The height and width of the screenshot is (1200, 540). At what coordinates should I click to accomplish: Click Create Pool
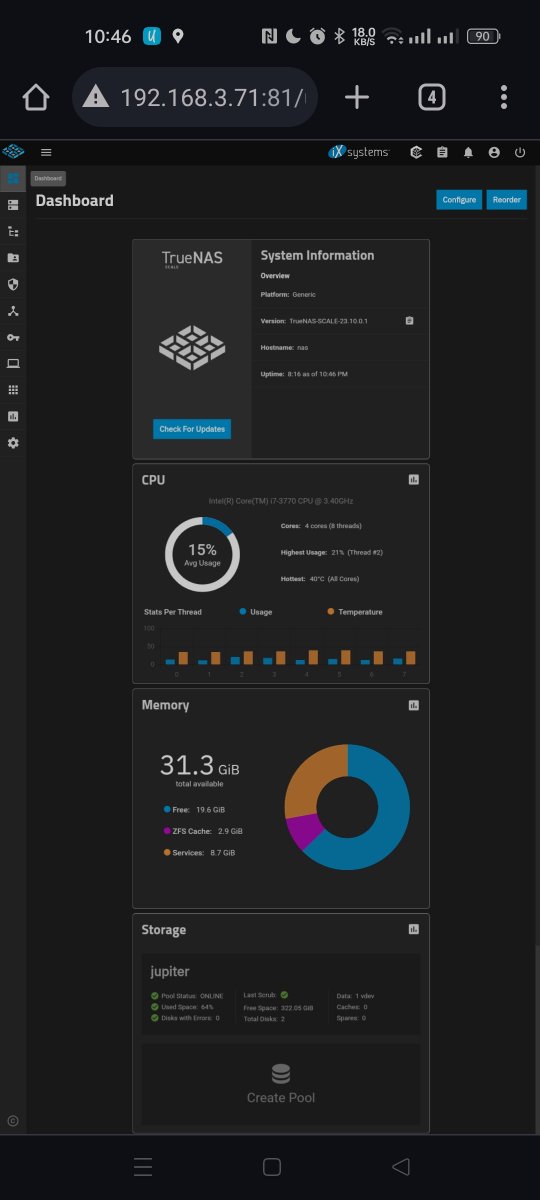[281, 1085]
